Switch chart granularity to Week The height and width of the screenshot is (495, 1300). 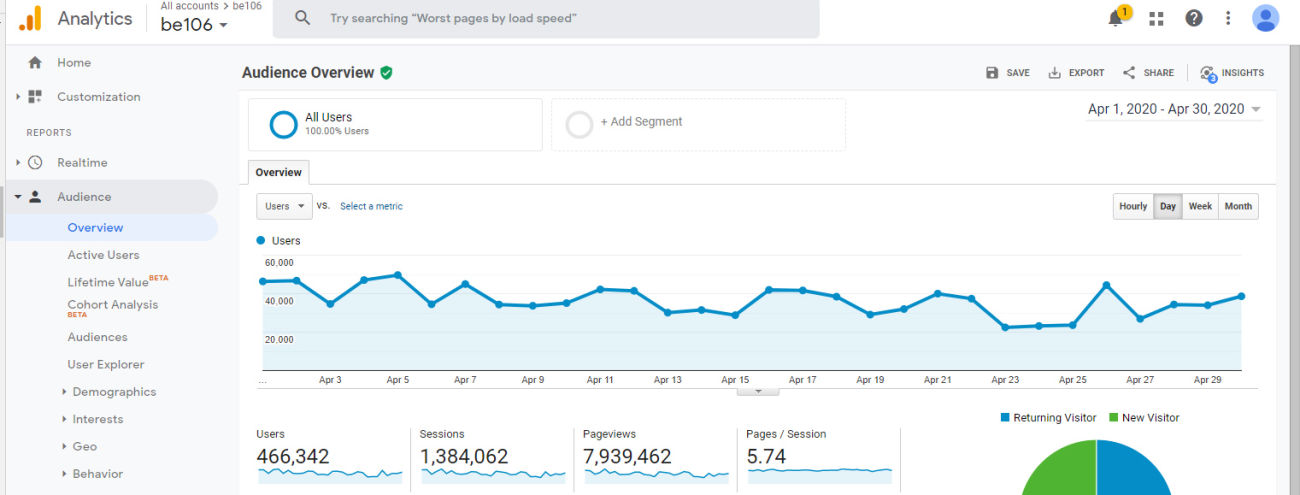pos(1200,206)
